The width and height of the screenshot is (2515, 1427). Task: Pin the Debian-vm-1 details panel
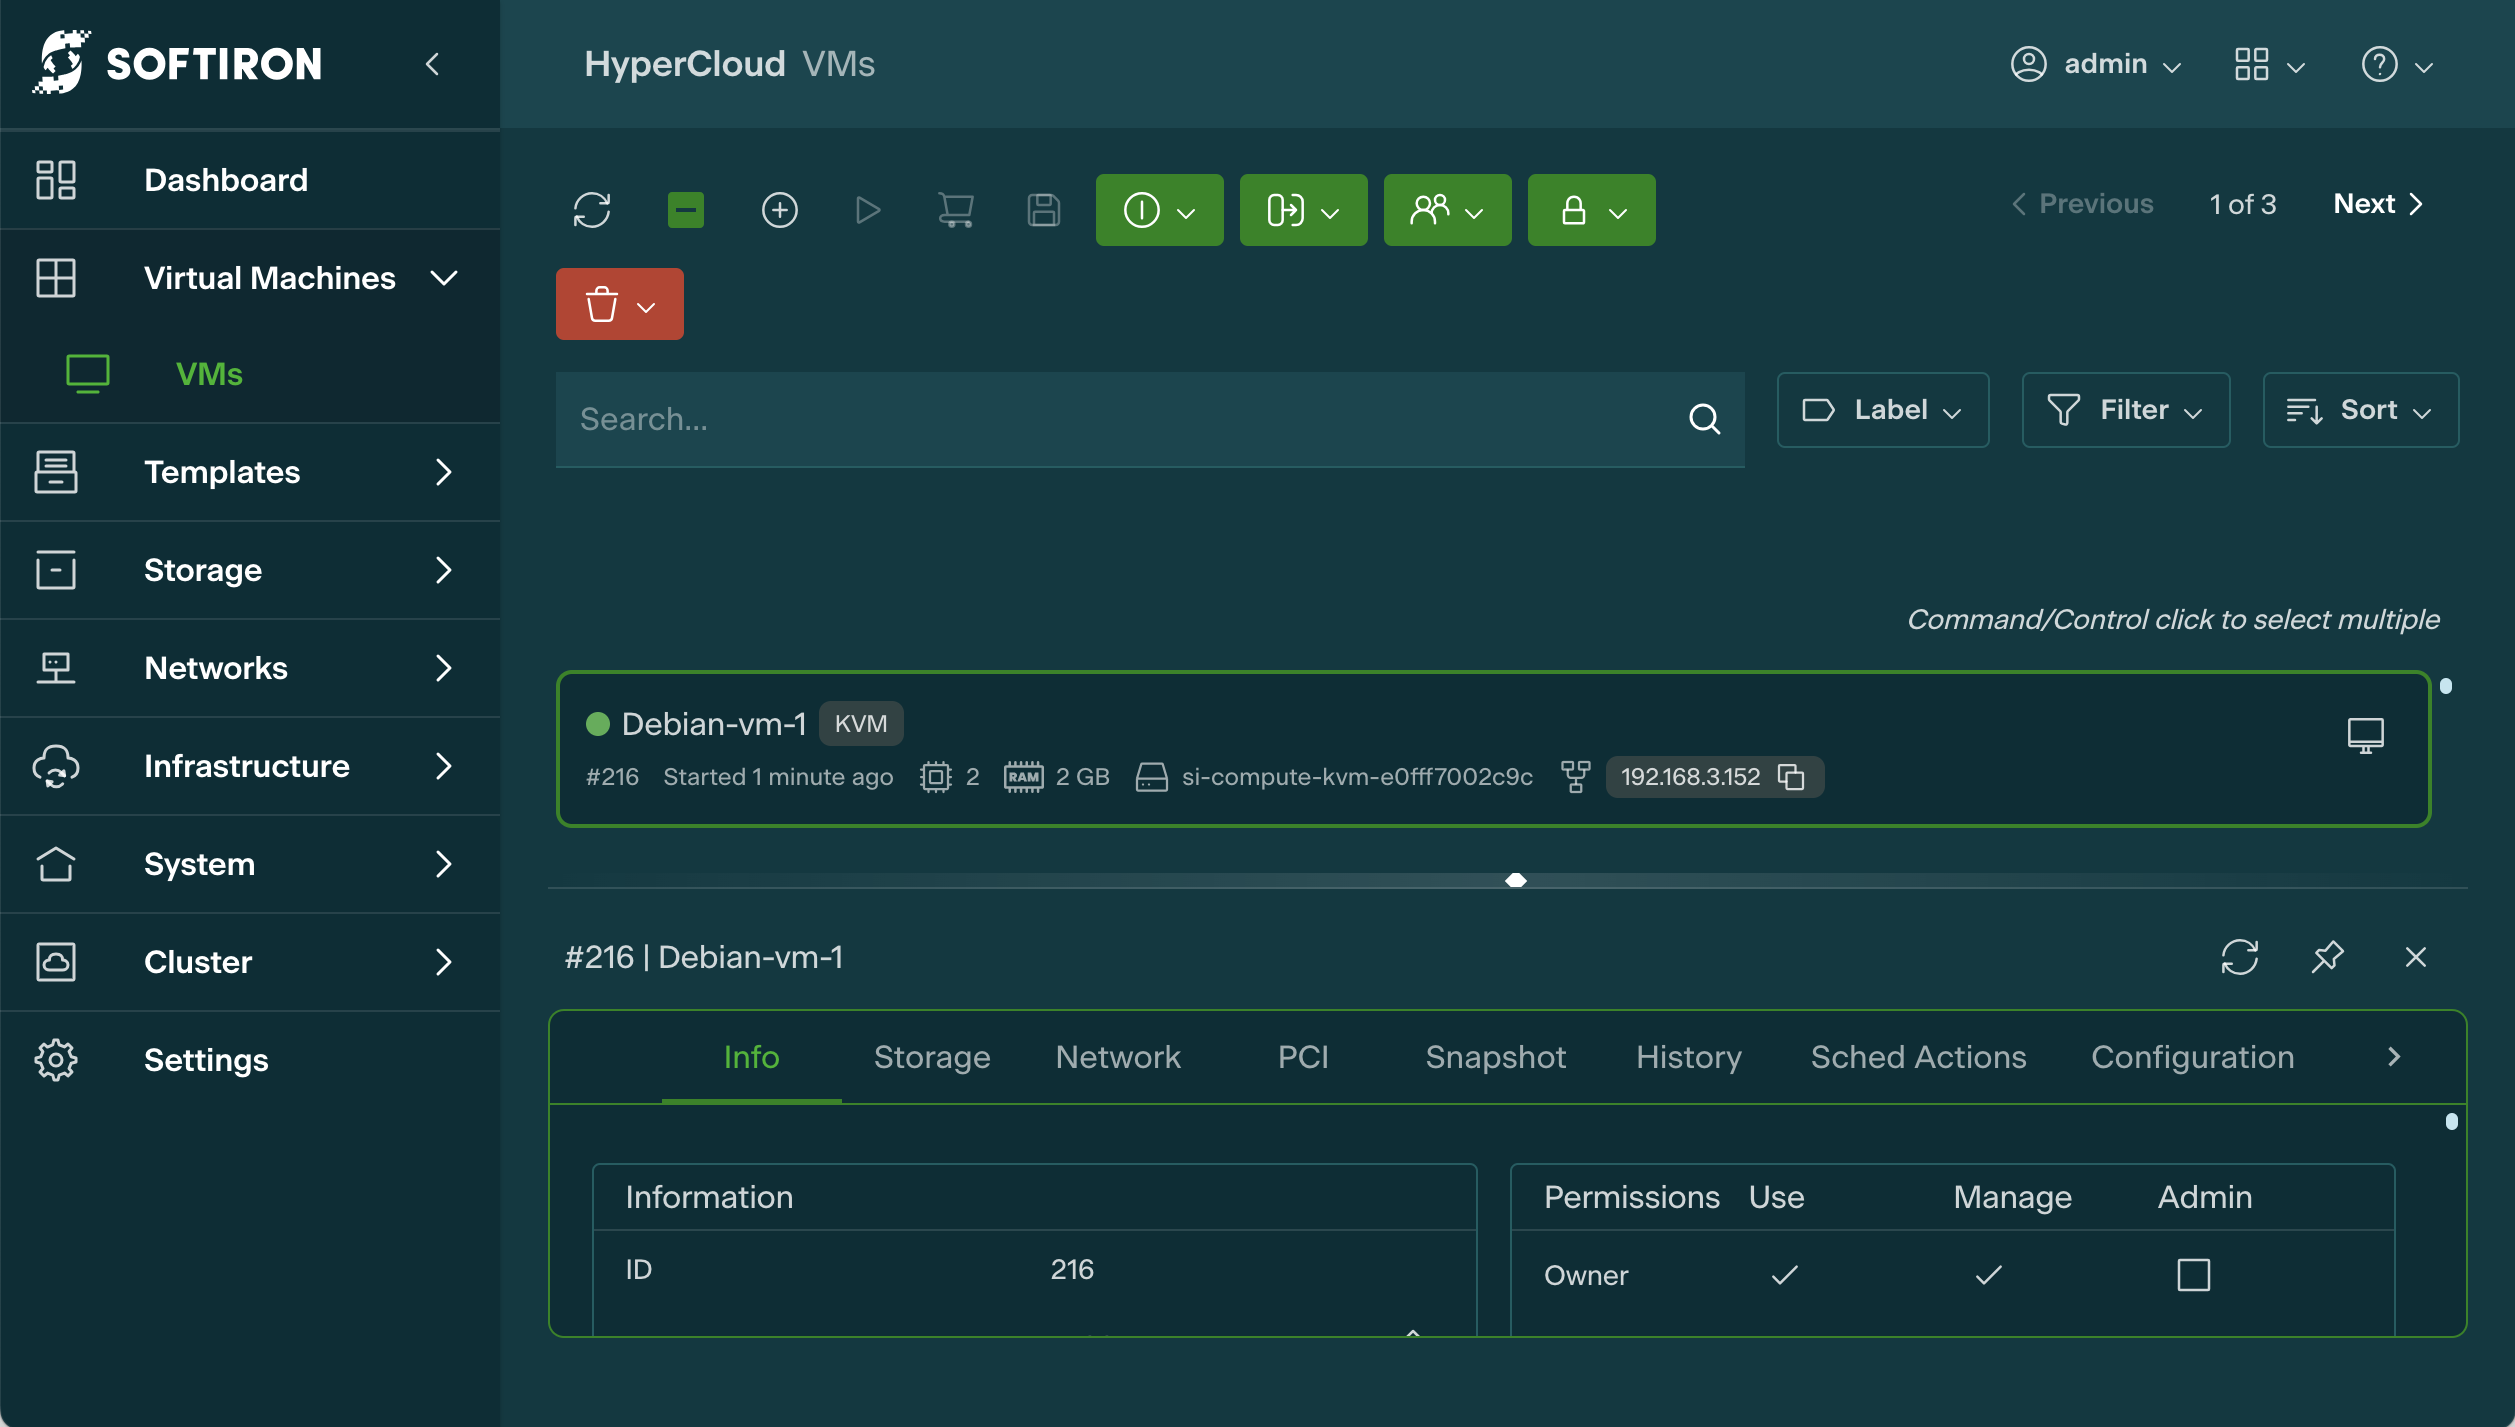[x=2327, y=957]
